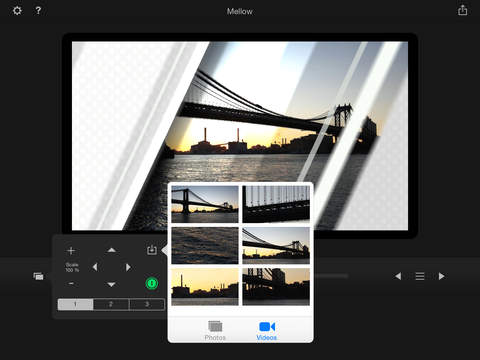
Task: Open the help question mark
Action: [x=38, y=11]
